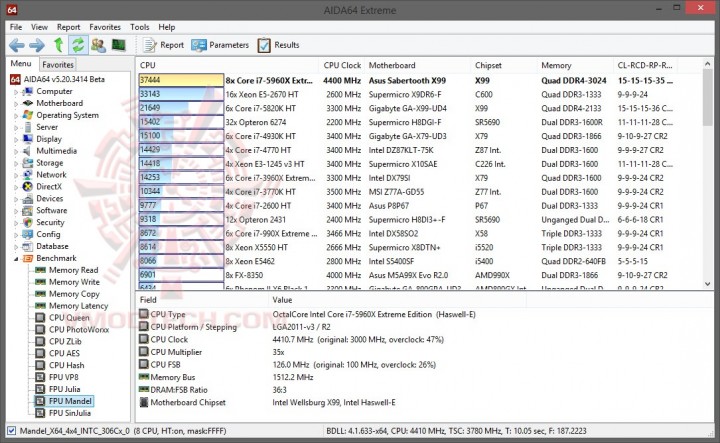The image size is (720, 443).
Task: Click the Report toolbar button
Action: 163,45
